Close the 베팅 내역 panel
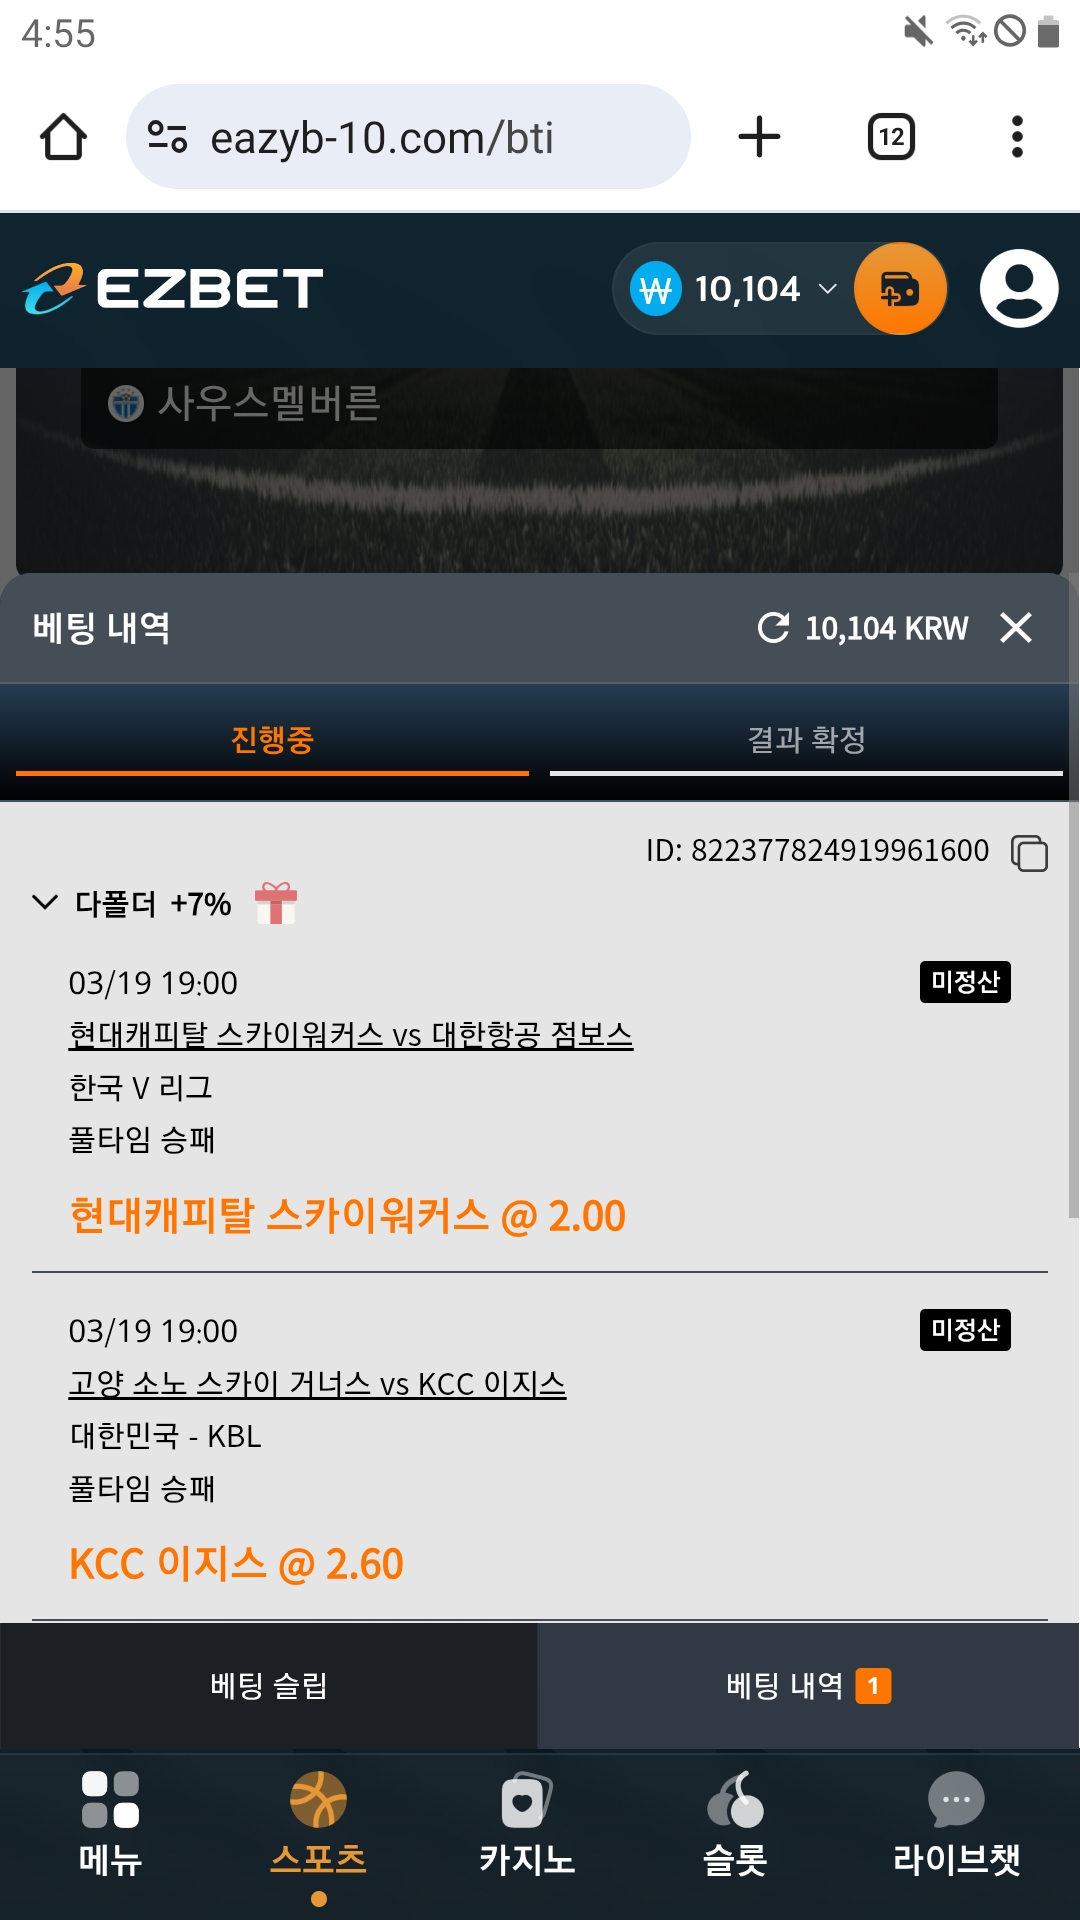Viewport: 1080px width, 1920px height. pyautogui.click(x=1016, y=628)
